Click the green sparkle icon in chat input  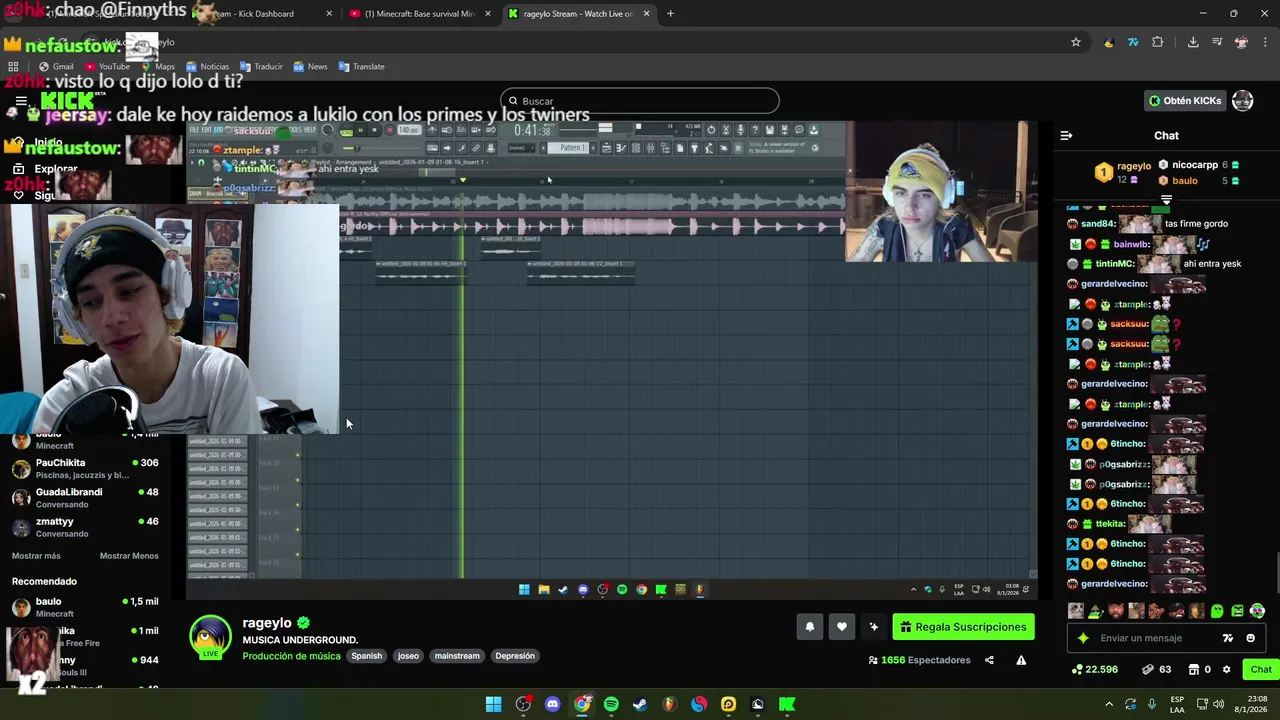point(1083,638)
